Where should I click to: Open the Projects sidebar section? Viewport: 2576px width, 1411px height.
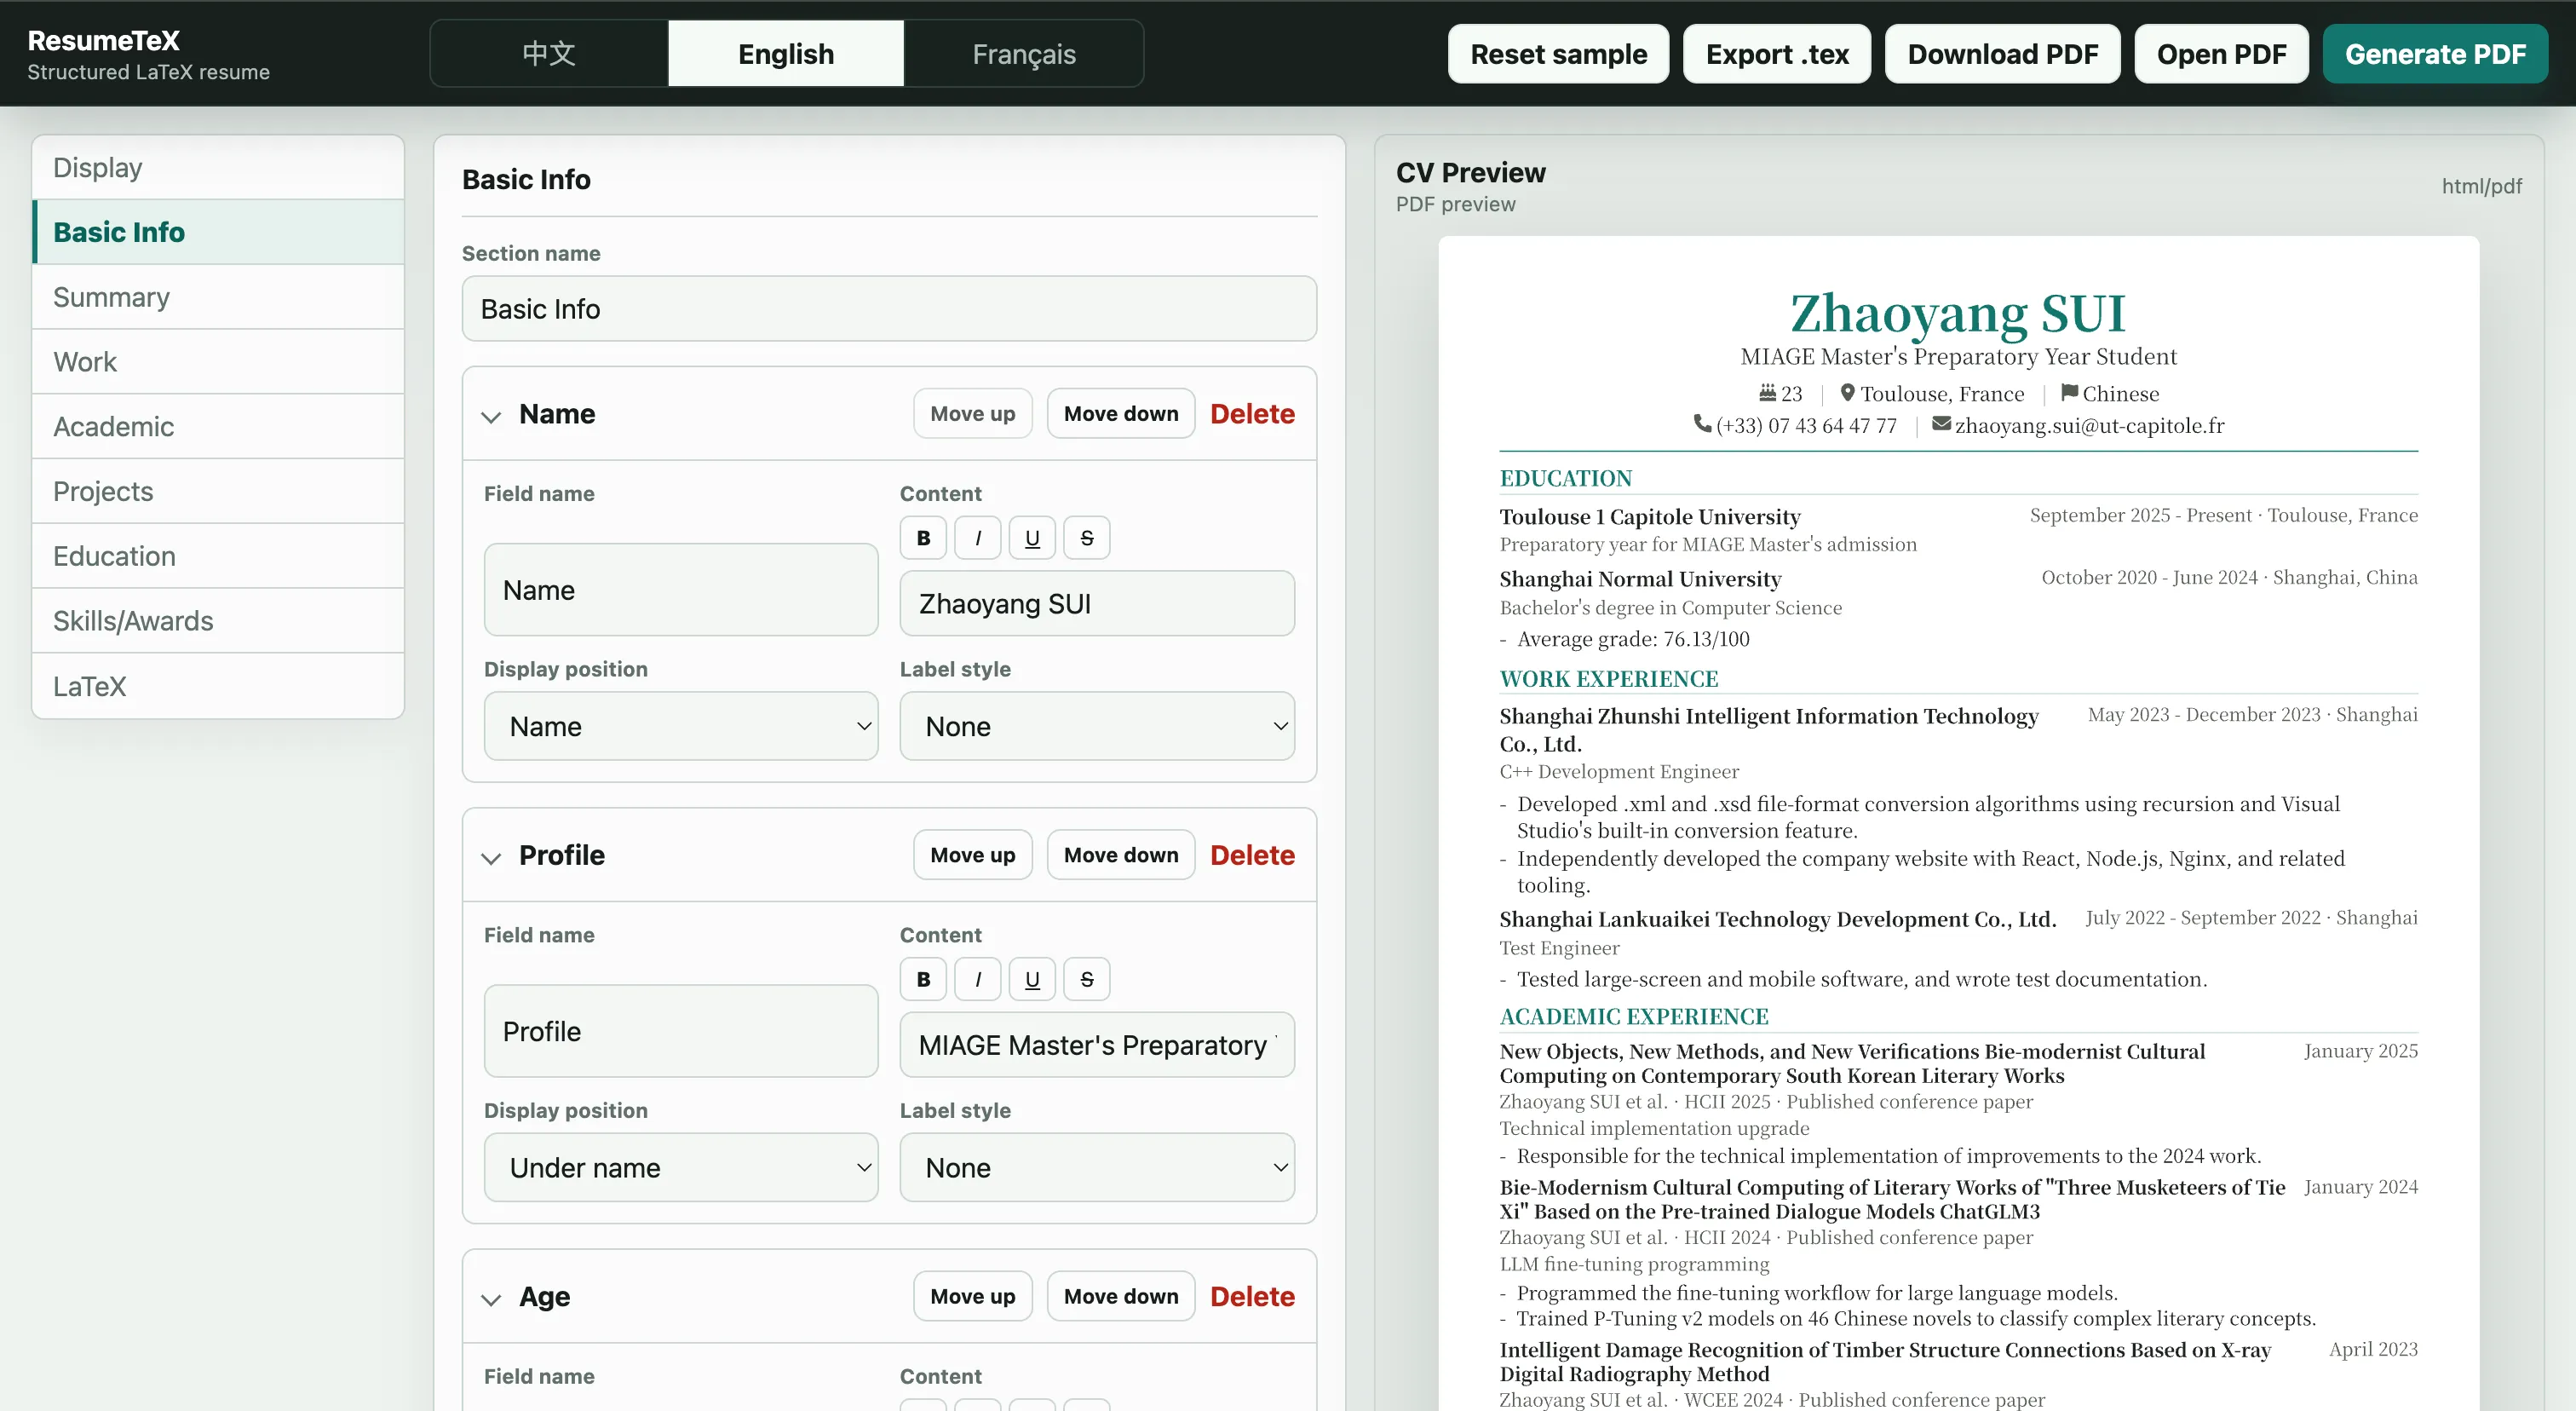(218, 491)
